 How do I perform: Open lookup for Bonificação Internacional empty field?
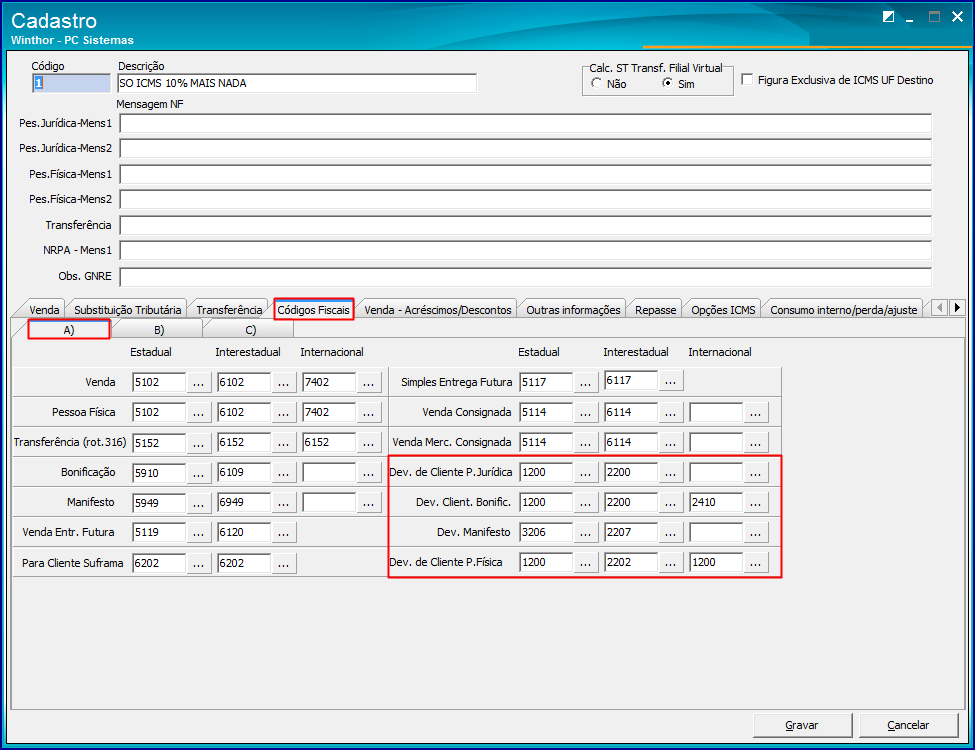coord(369,473)
